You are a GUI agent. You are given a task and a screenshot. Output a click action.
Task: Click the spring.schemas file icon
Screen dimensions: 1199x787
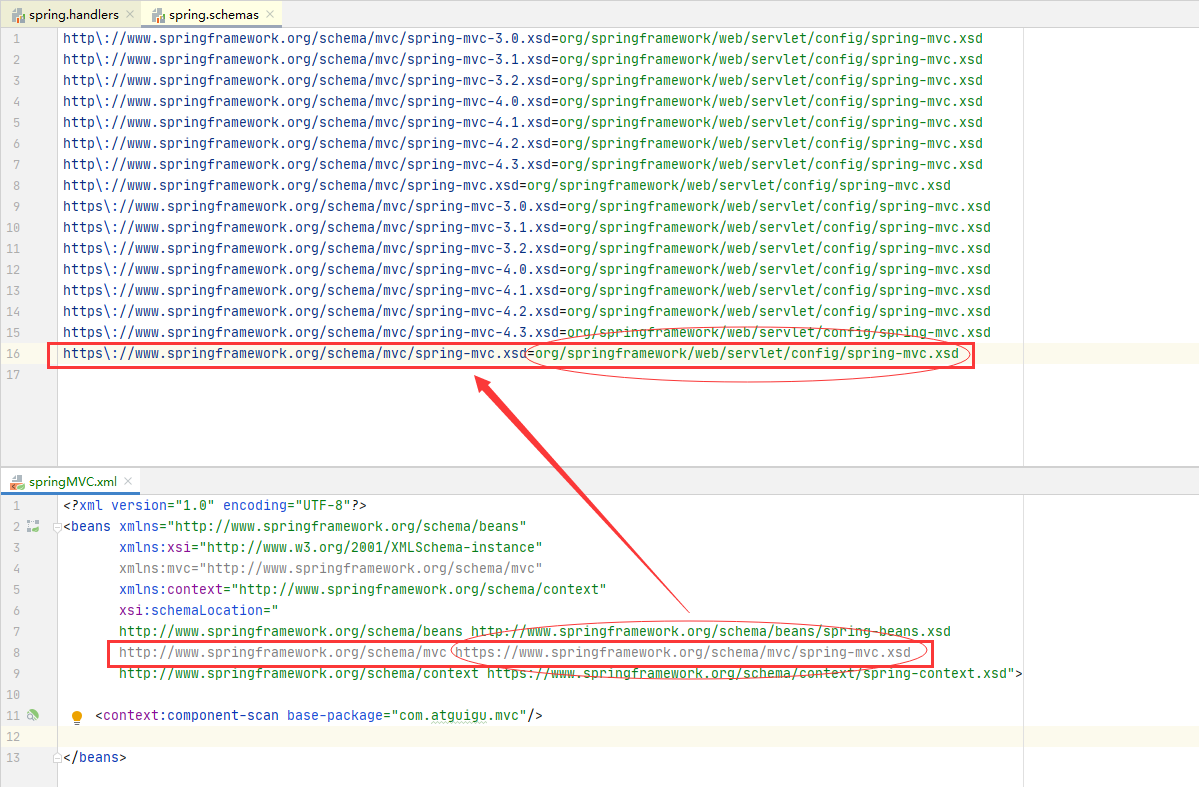[158, 15]
